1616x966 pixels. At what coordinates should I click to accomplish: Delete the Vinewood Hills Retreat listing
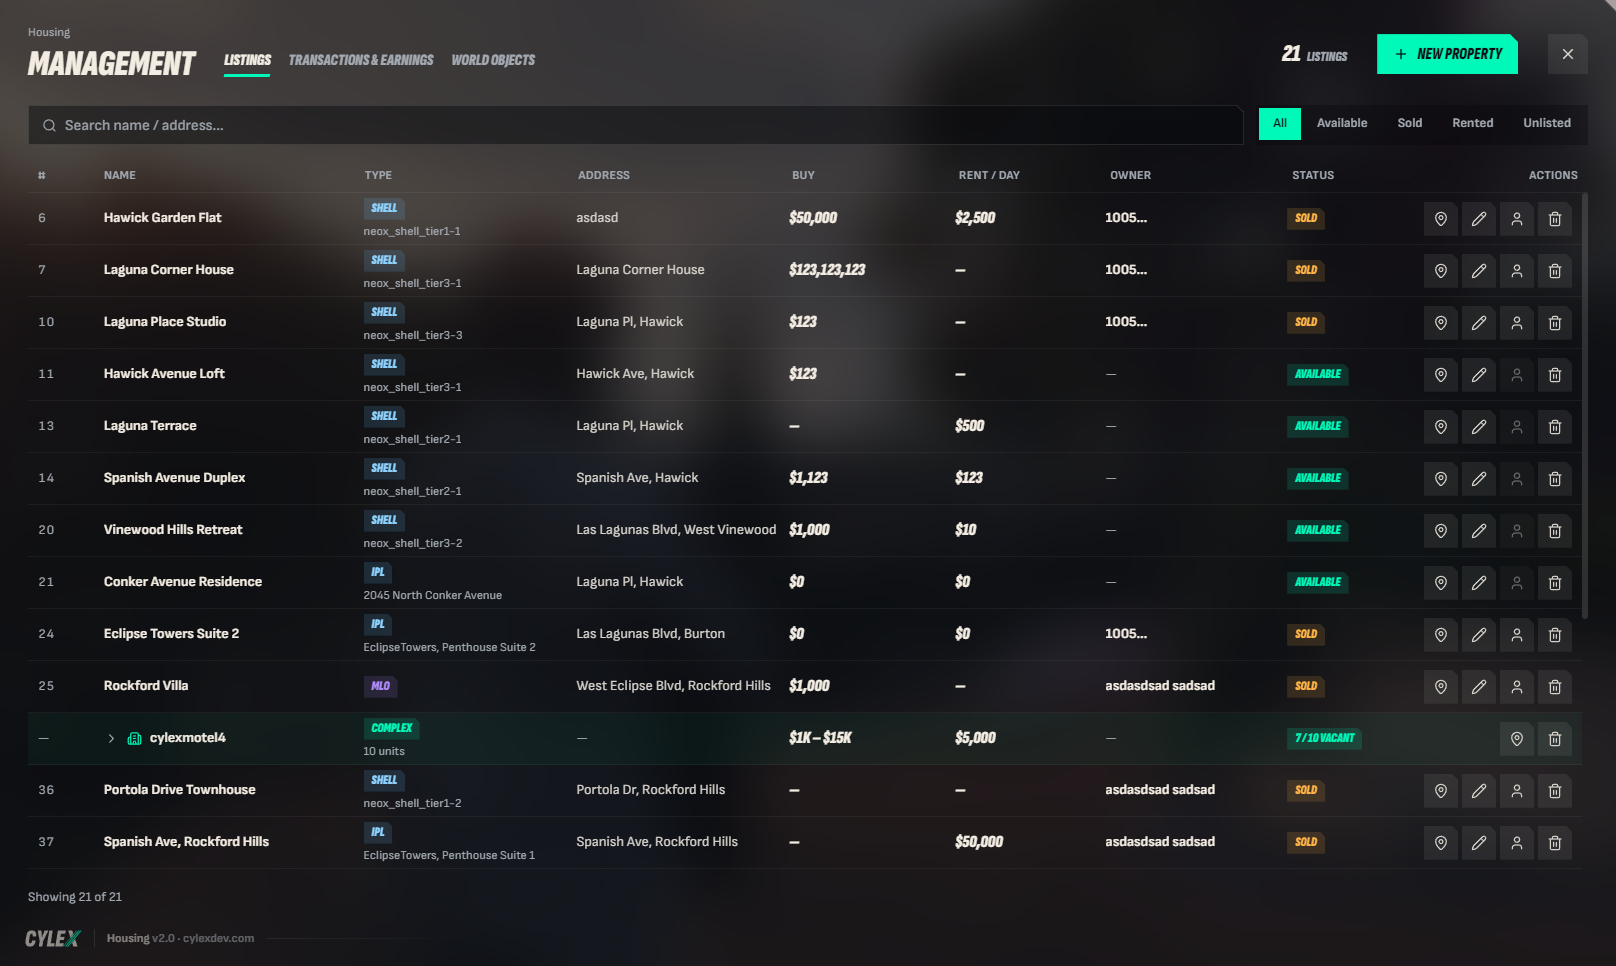[x=1555, y=531]
